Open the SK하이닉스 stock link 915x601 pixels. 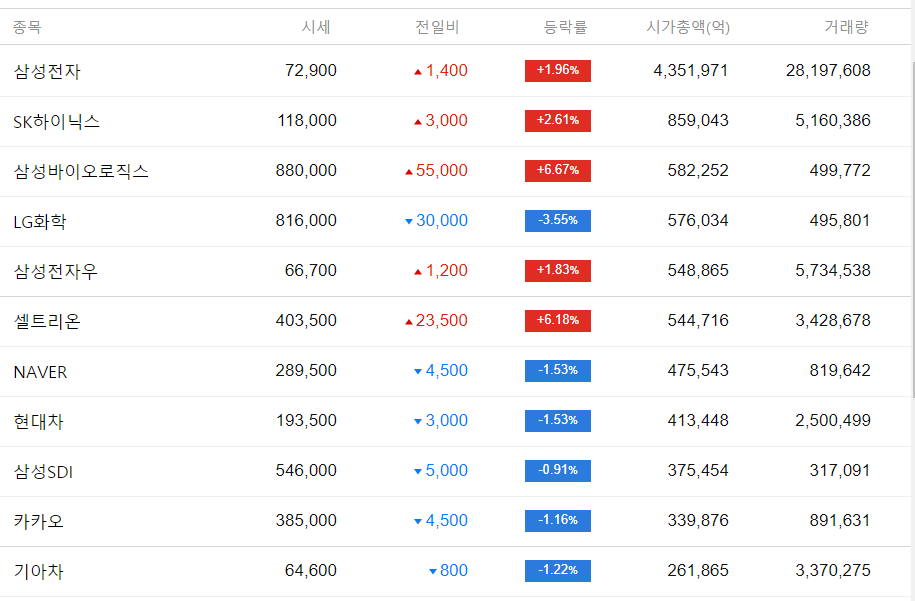[x=57, y=121]
